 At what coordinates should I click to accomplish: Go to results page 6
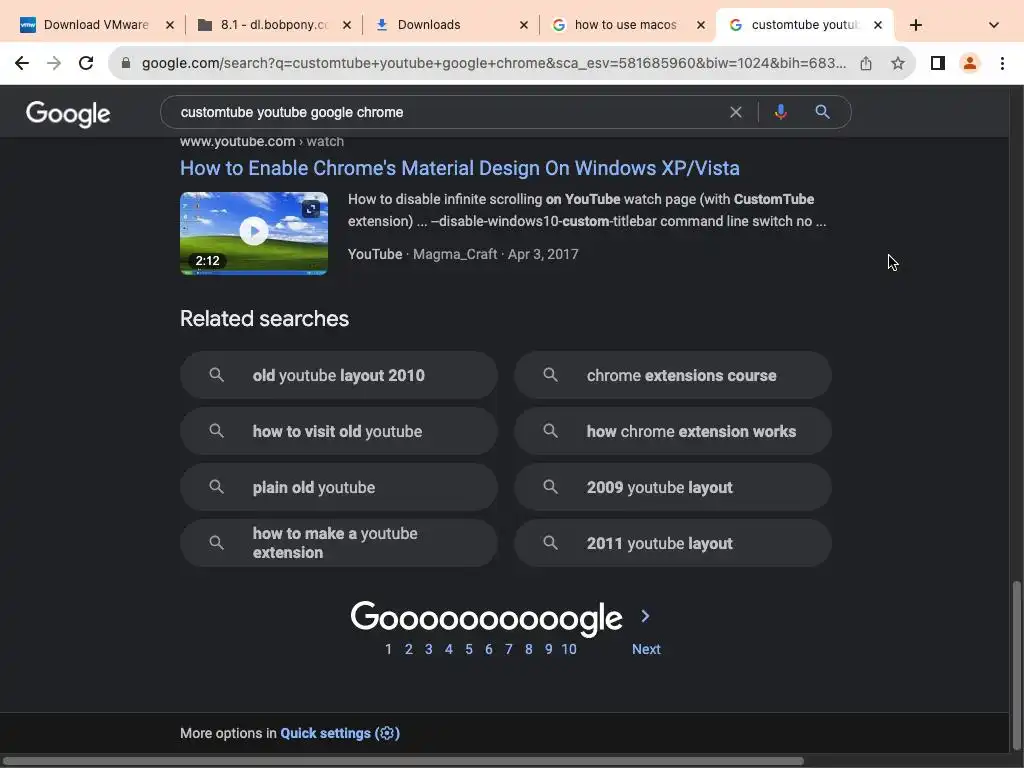click(x=488, y=649)
